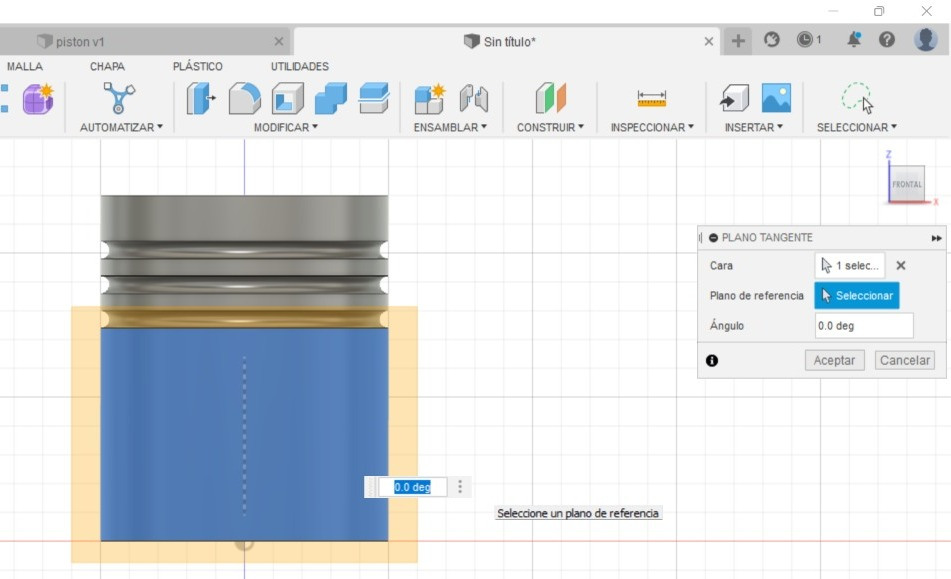
Task: Select the Offset Face tool icon
Action: tap(374, 98)
